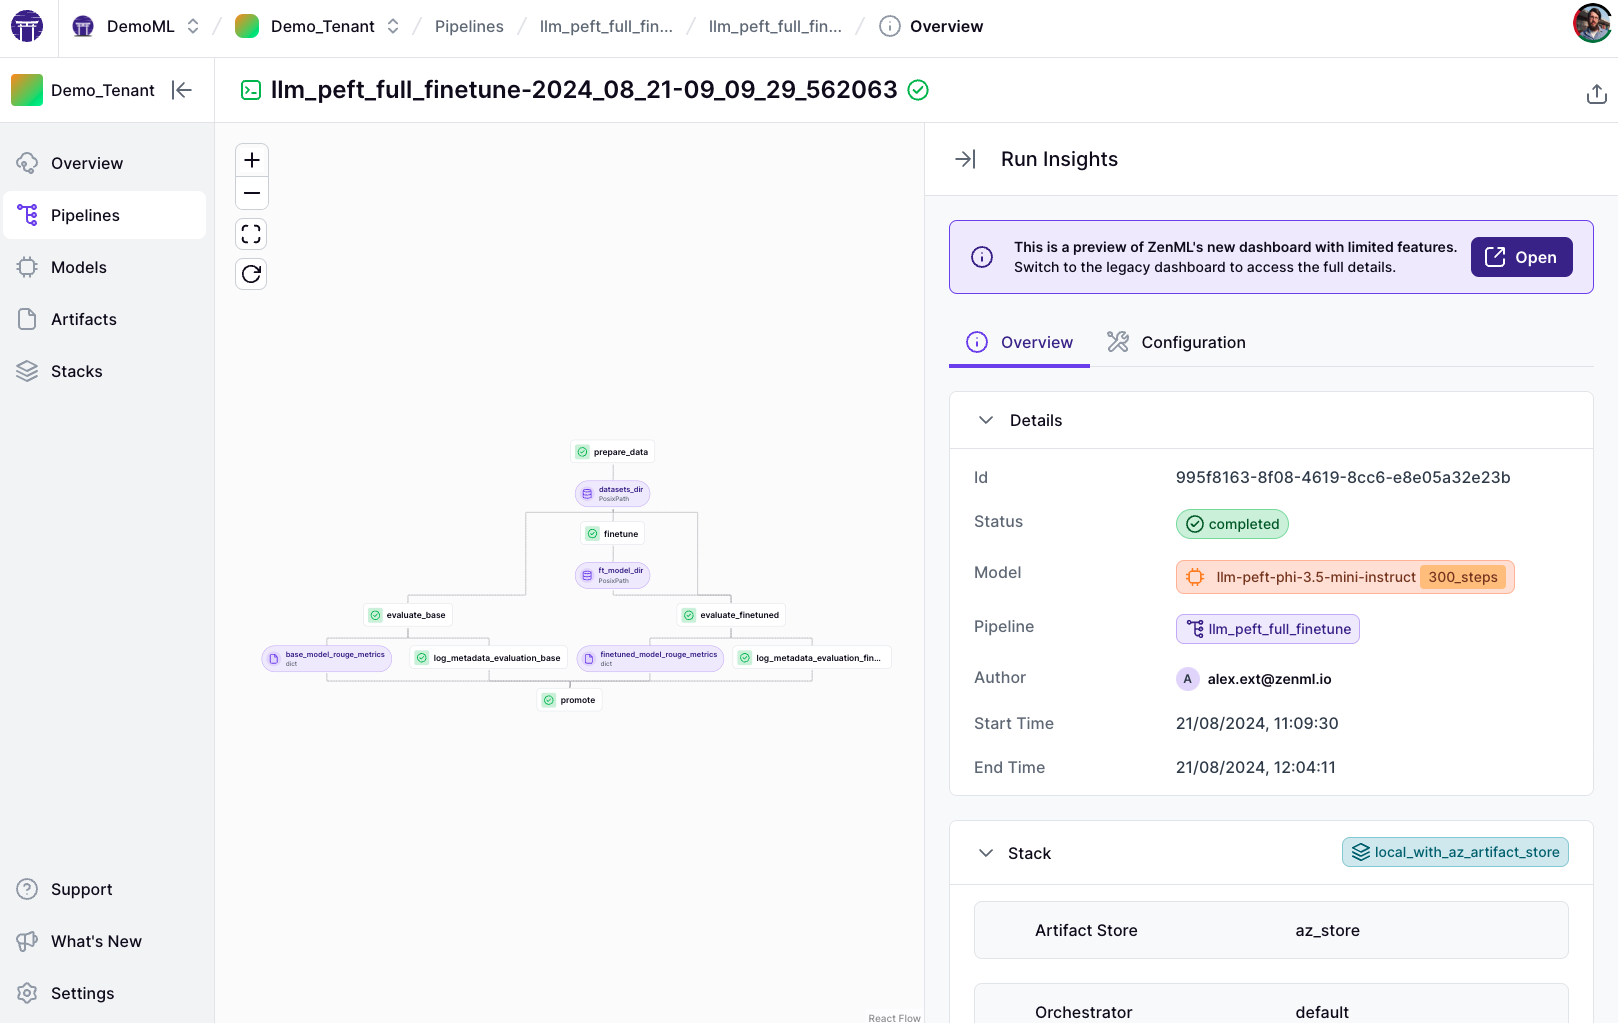Viewport: 1618px width, 1023px height.
Task: Select Pipelines in the left sidebar
Action: (85, 215)
